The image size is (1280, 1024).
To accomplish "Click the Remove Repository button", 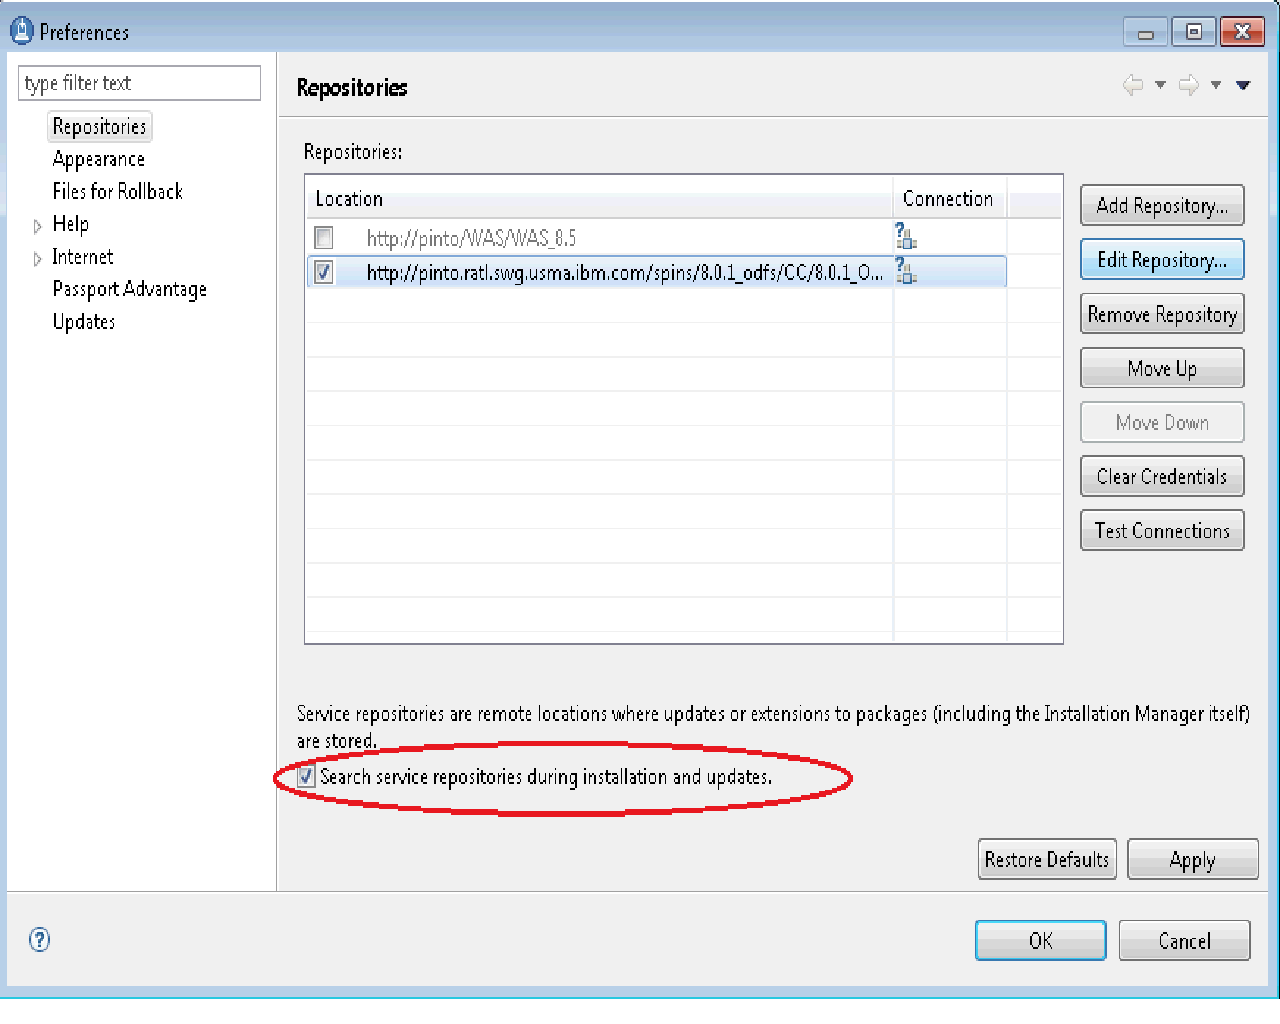I will click(1162, 313).
